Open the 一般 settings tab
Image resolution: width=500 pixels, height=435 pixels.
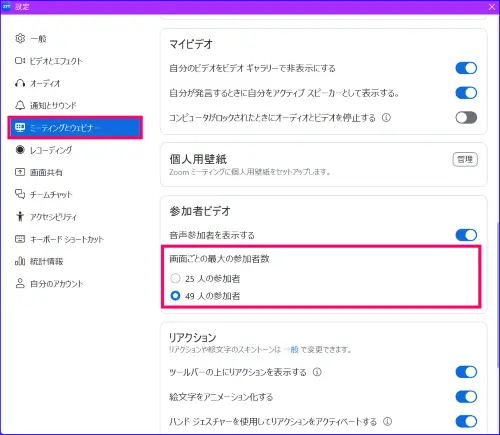(x=75, y=38)
